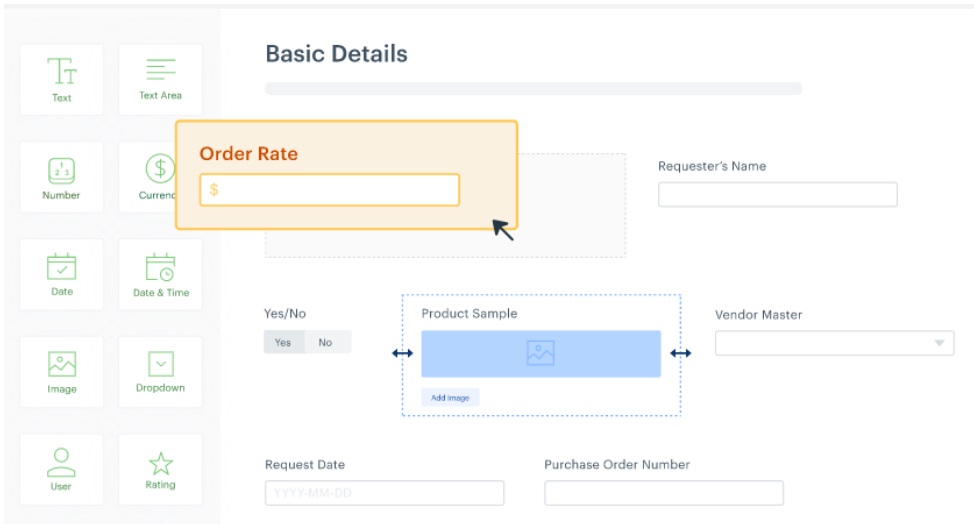Click the Vendor Master dropdown arrow
The width and height of the screenshot is (974, 524).
[939, 343]
